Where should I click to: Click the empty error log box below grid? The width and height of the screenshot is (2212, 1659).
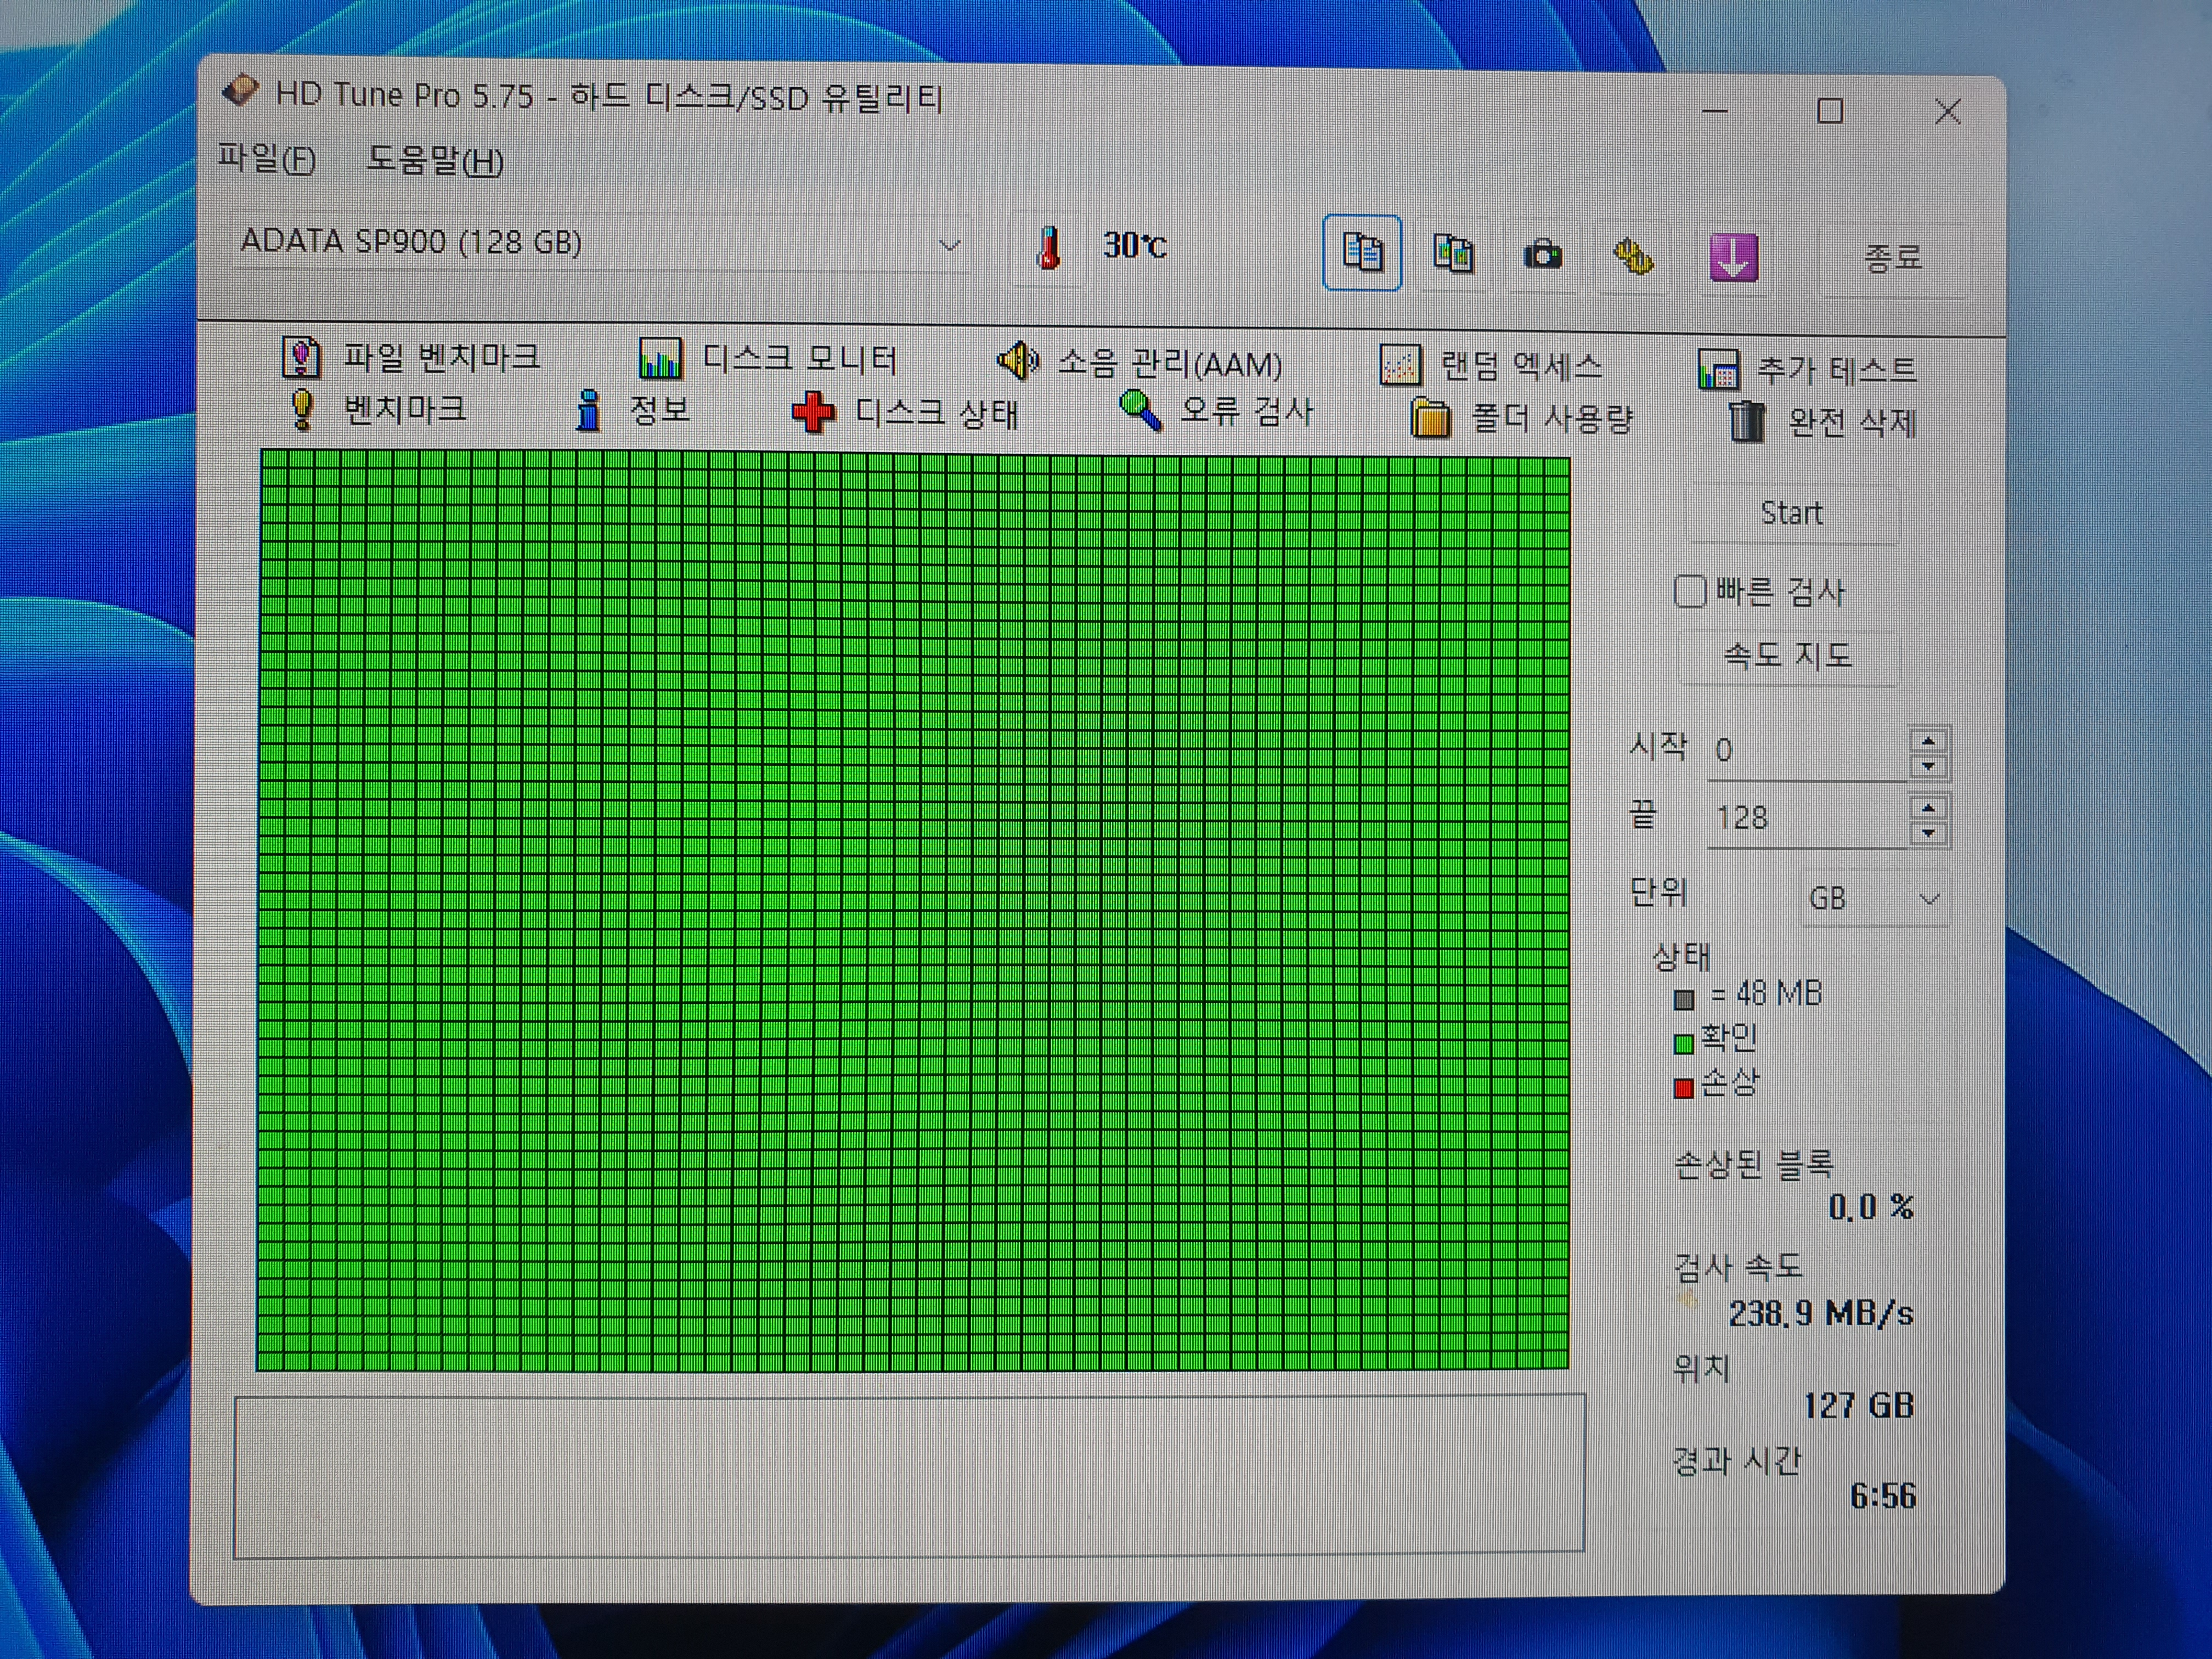[909, 1476]
